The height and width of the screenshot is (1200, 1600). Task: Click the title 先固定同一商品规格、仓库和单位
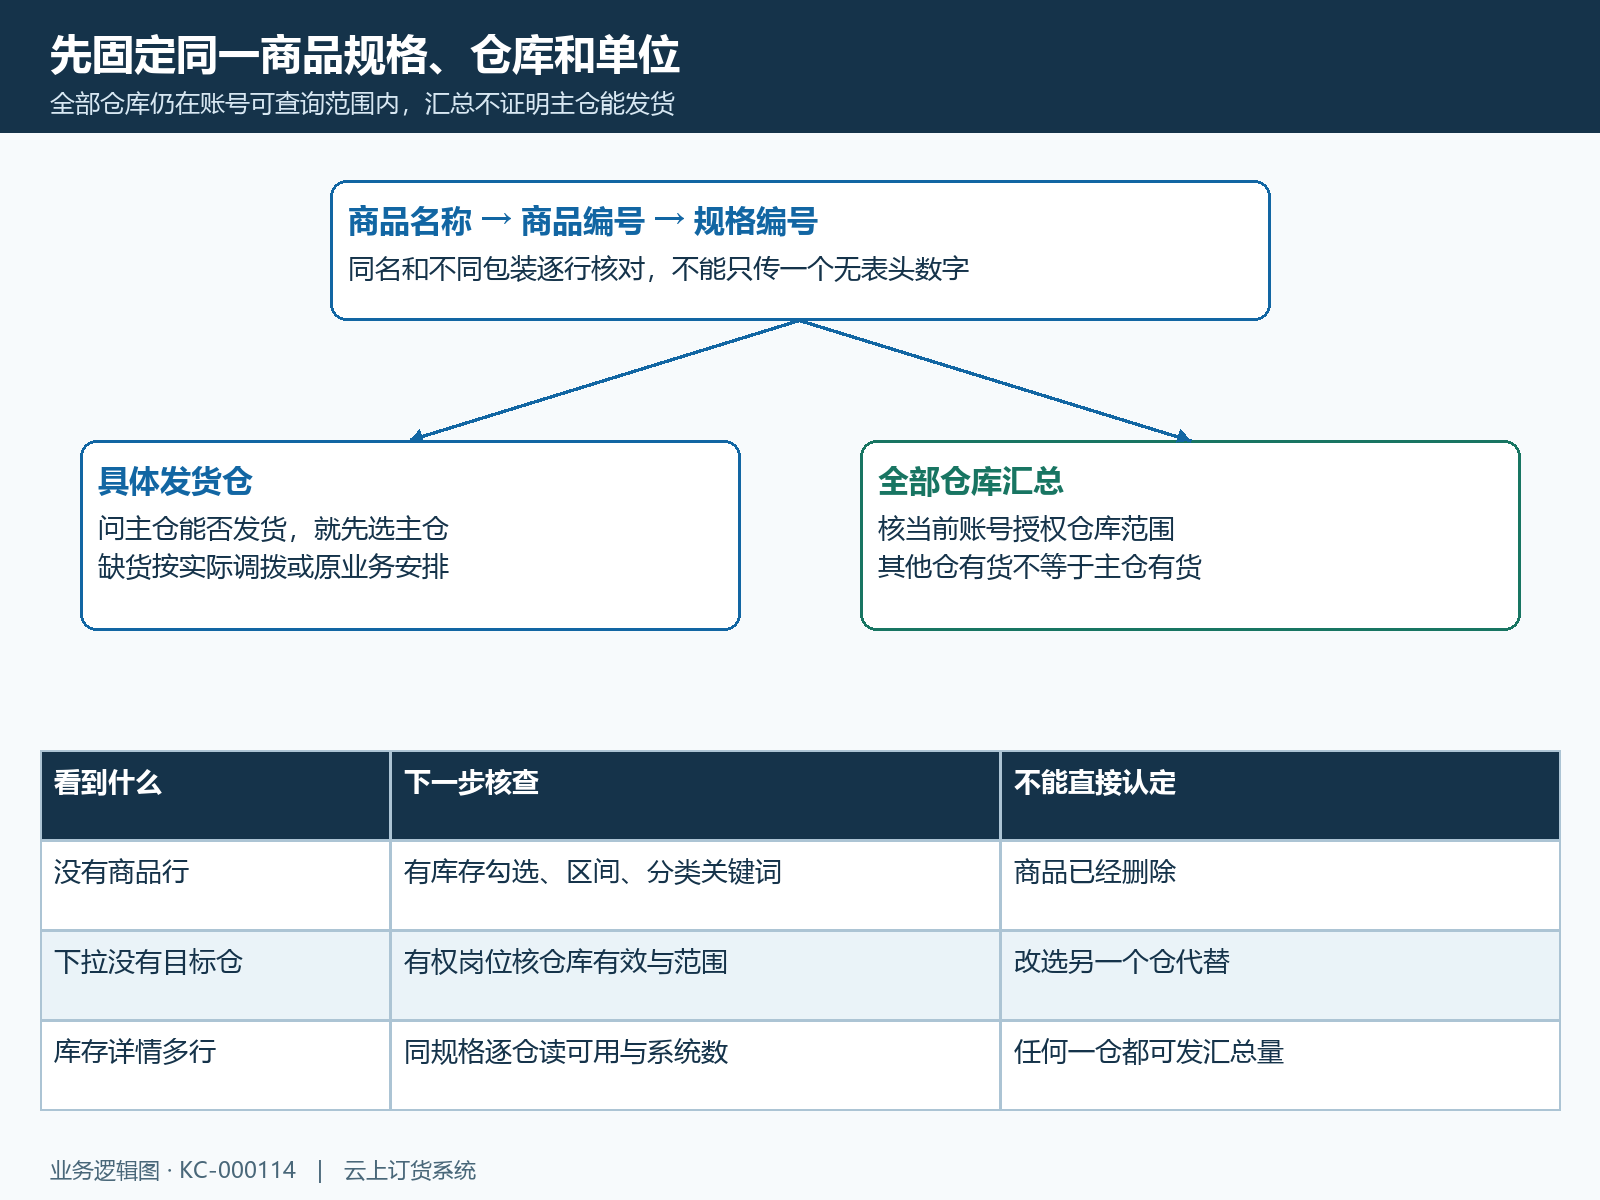pyautogui.click(x=365, y=55)
